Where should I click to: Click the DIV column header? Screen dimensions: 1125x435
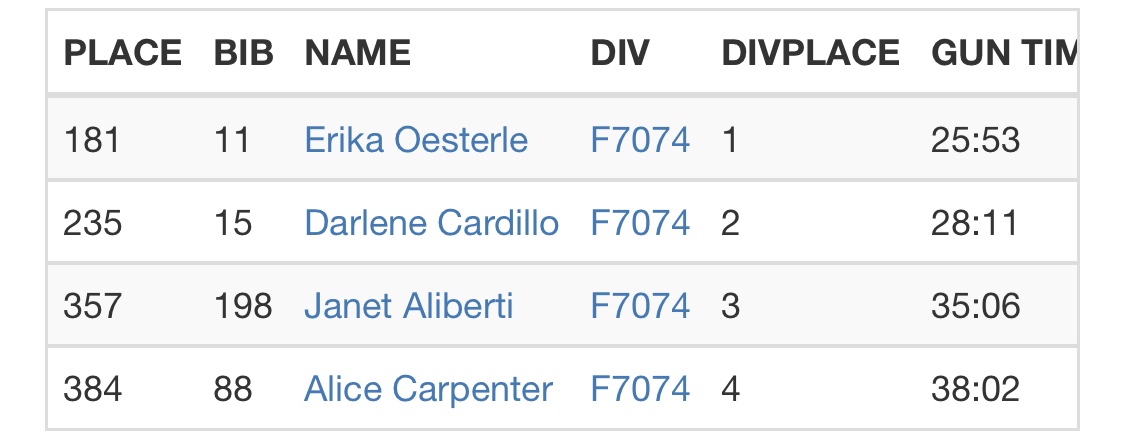click(x=620, y=53)
